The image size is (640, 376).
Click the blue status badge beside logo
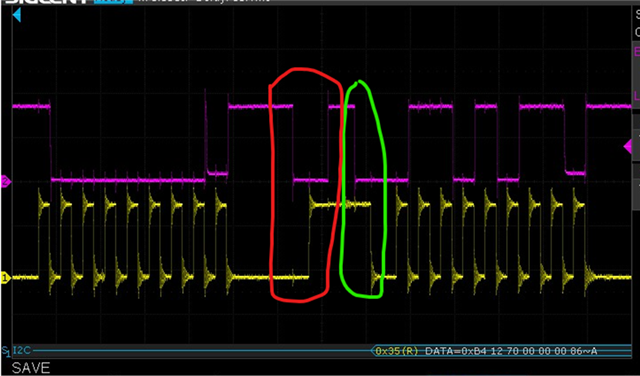click(x=113, y=2)
